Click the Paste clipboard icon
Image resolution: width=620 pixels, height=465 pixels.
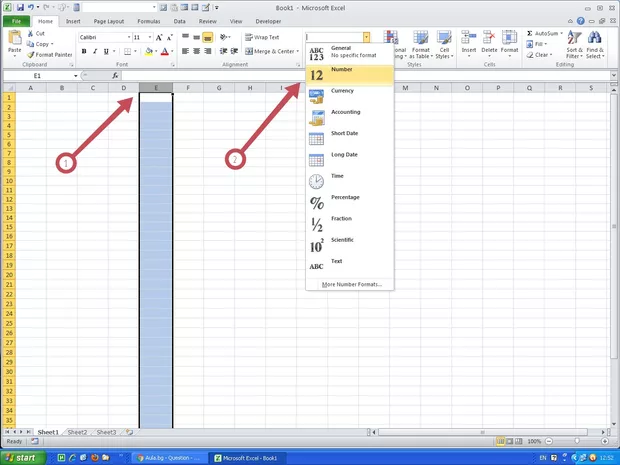pos(15,38)
